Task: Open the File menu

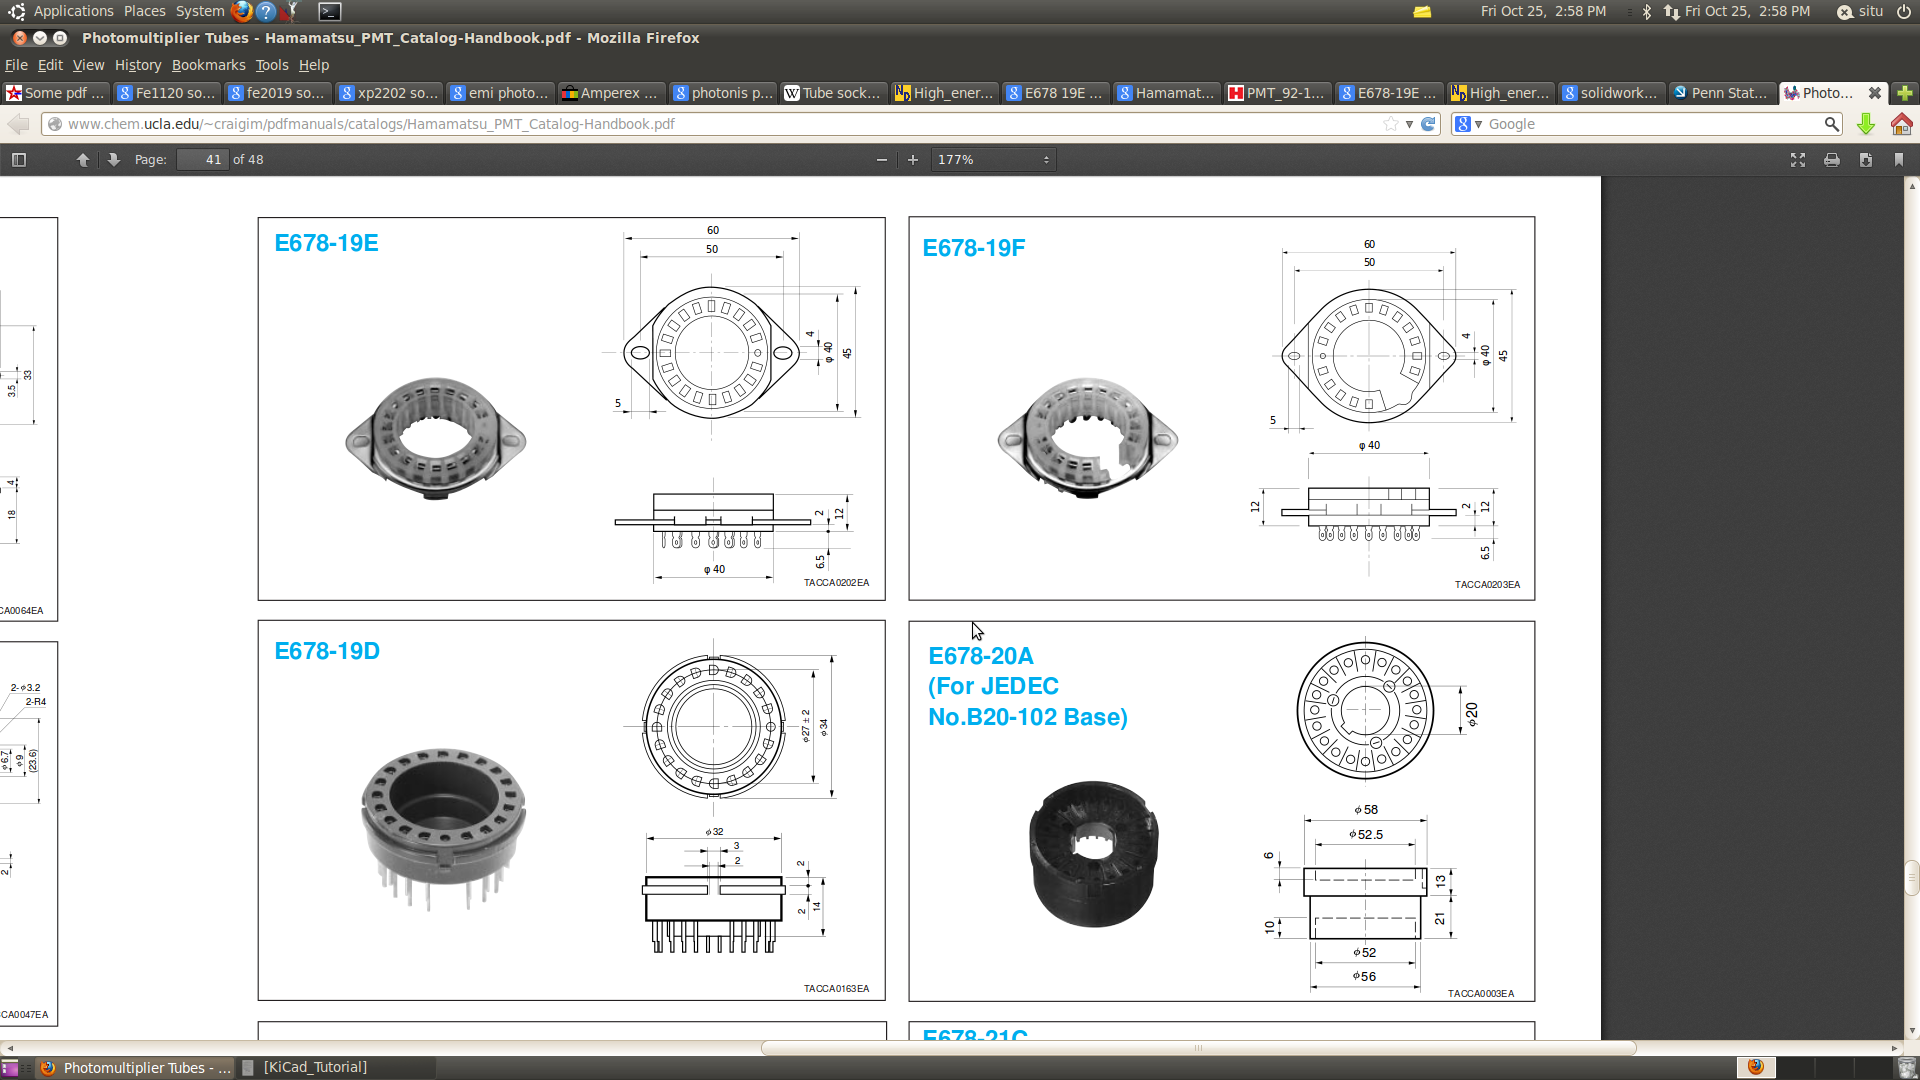Action: (16, 65)
